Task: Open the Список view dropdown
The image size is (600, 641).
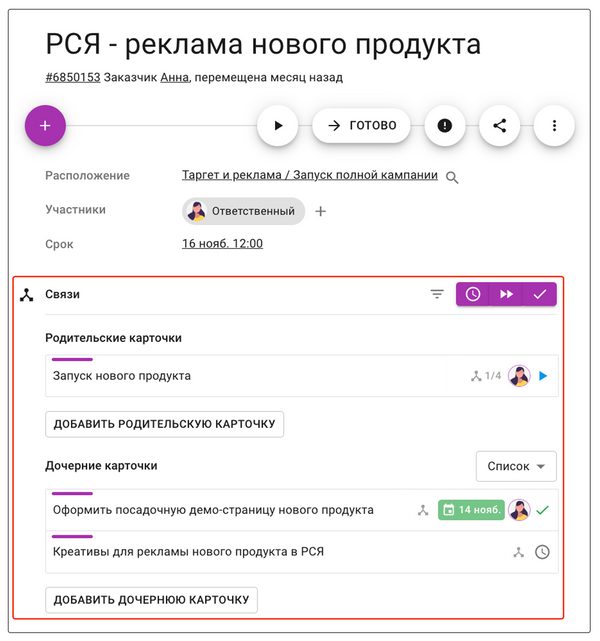Action: [516, 466]
